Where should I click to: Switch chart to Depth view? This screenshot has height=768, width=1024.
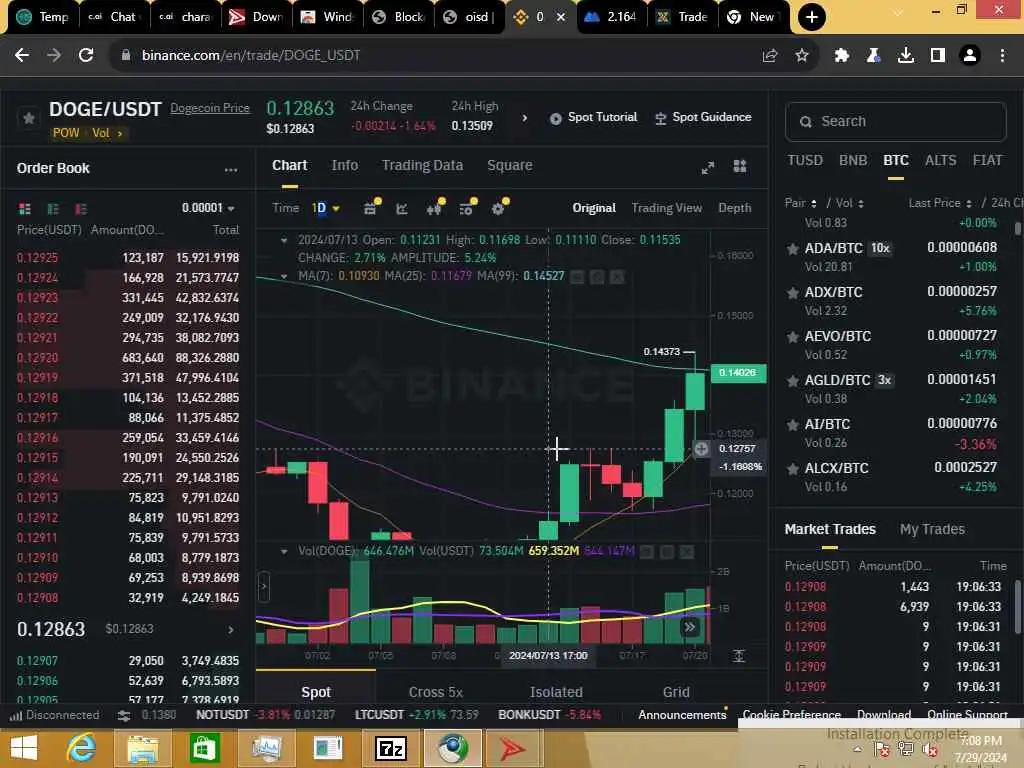[734, 208]
